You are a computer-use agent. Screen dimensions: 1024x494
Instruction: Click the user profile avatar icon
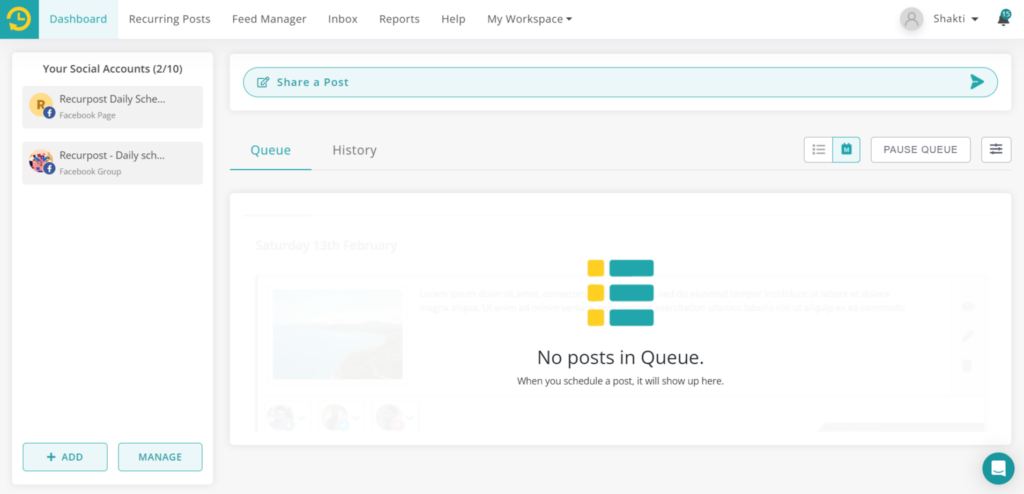point(911,19)
